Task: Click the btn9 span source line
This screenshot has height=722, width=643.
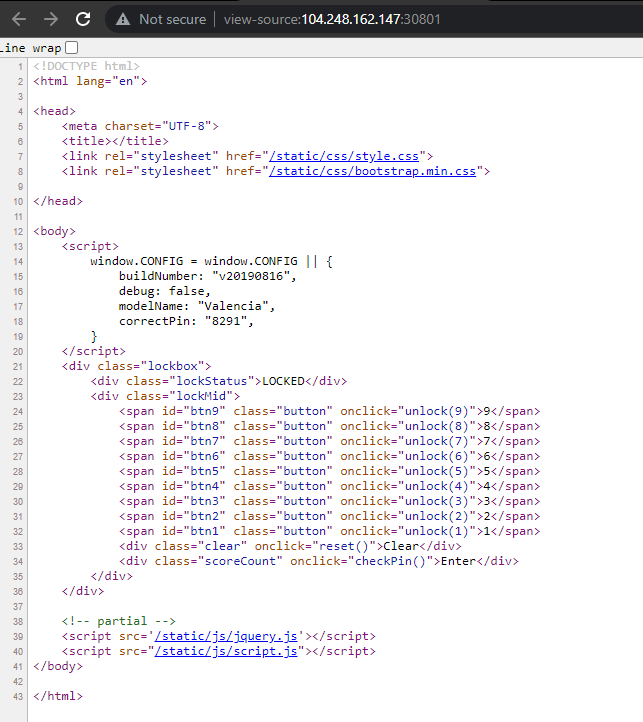Action: (x=329, y=411)
